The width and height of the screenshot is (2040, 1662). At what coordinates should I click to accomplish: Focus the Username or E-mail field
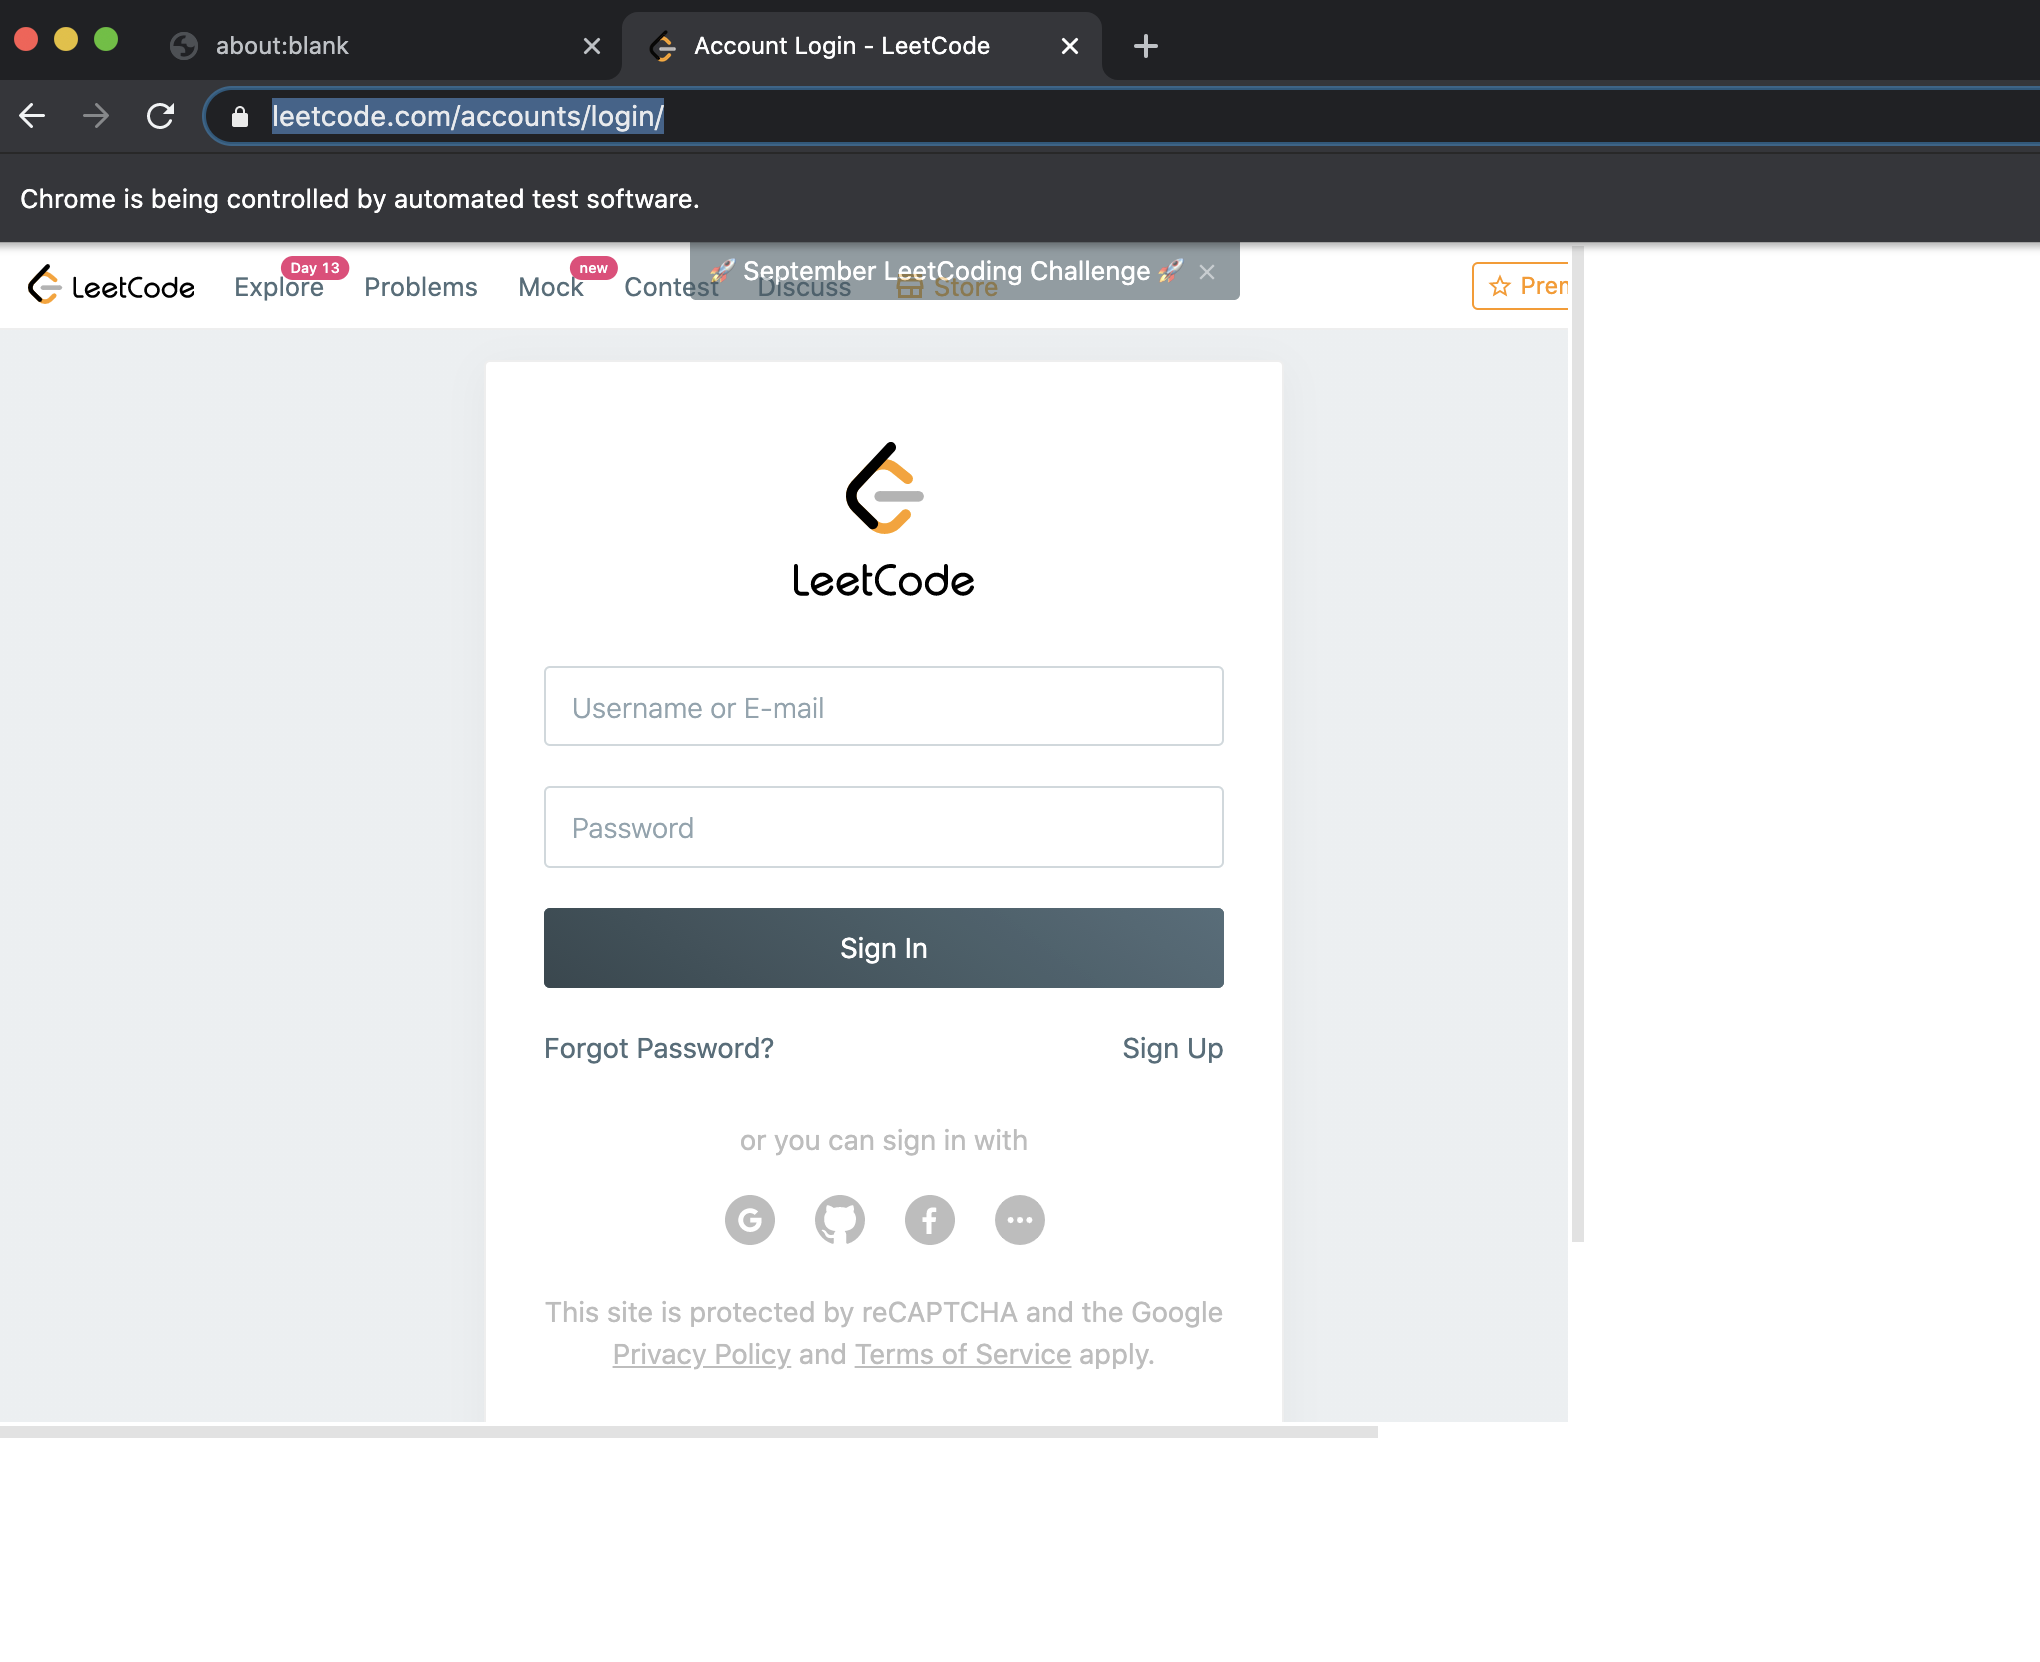884,706
